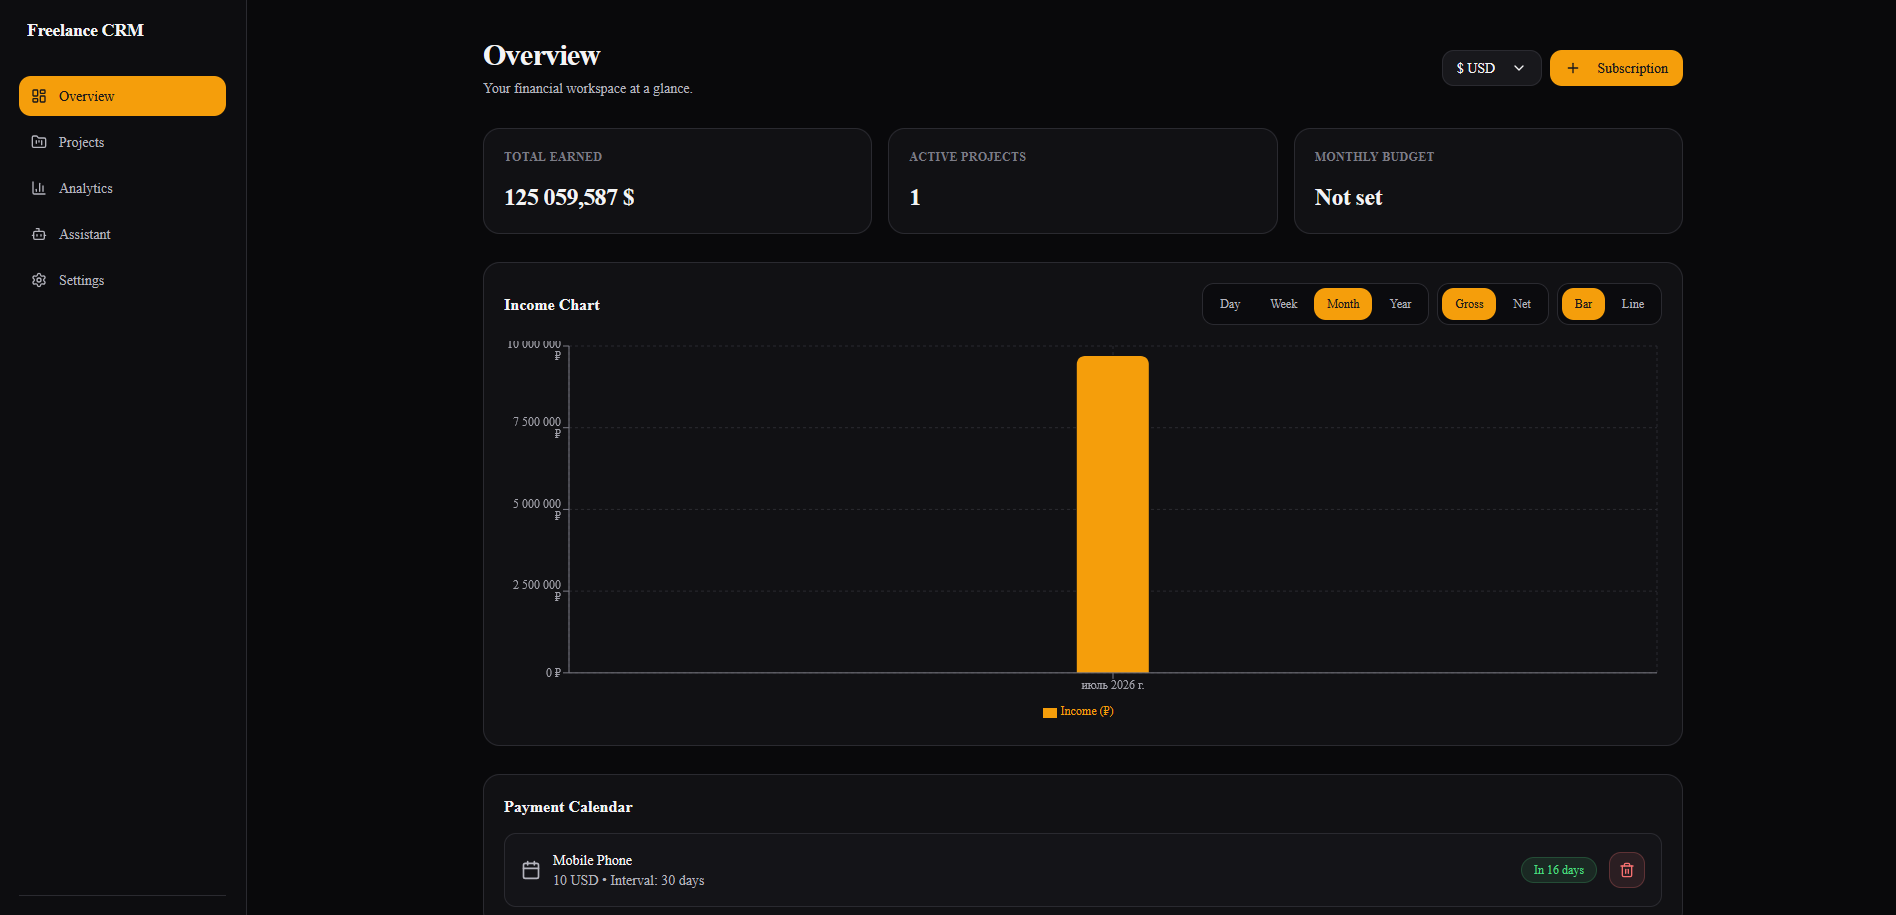
Task: Switch chart period to Day
Action: point(1230,304)
